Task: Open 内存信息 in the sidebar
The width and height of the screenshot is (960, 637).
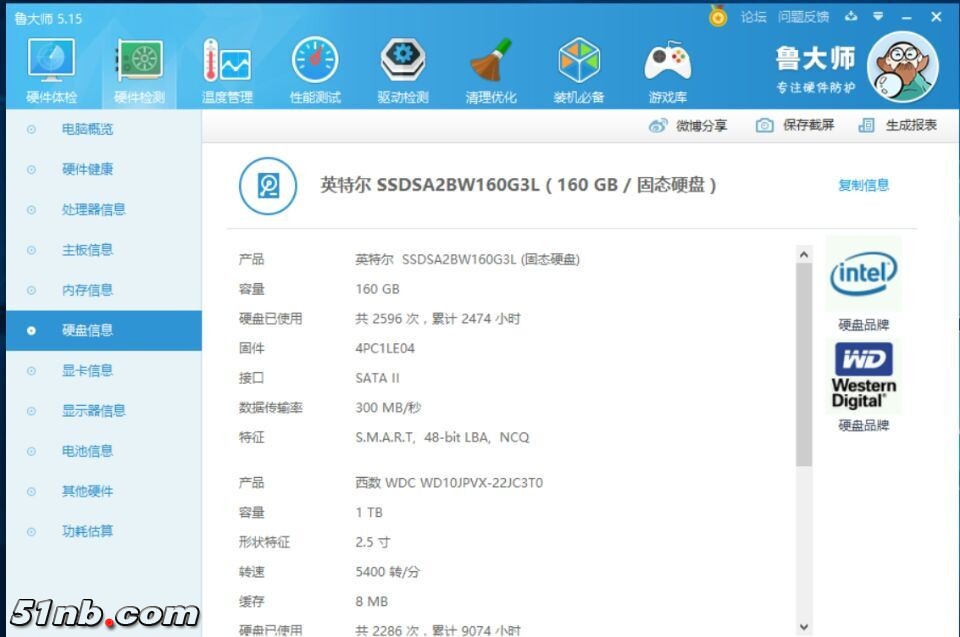Action: tap(87, 290)
